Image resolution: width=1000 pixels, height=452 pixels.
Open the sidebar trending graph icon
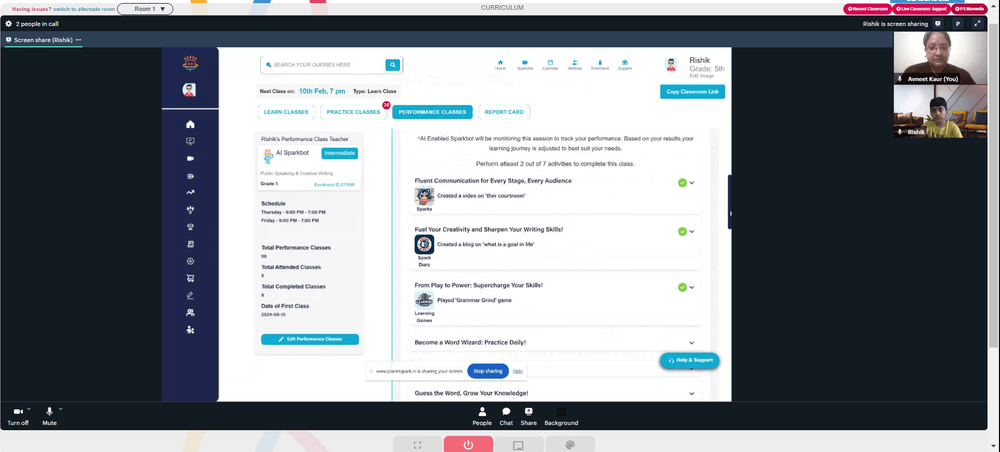[190, 193]
